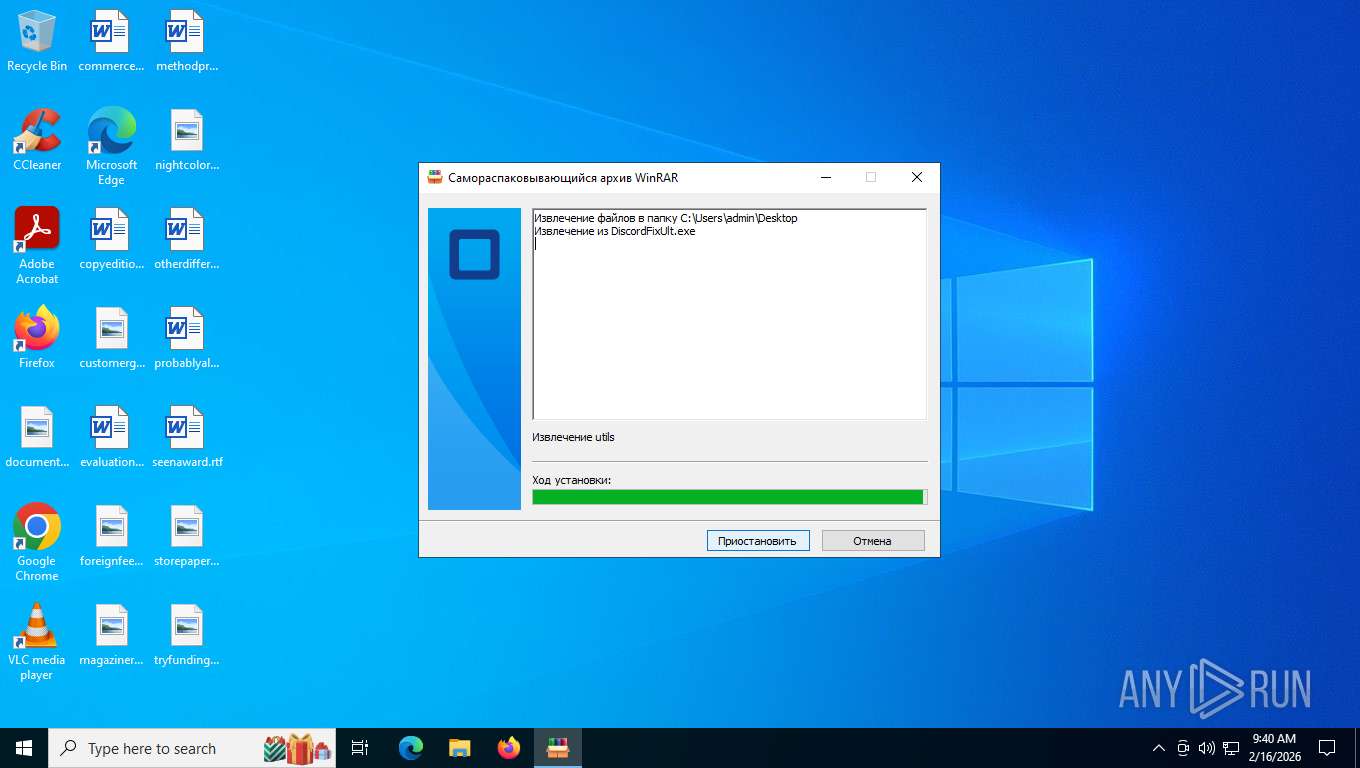
Task: Select the Recycle Bin desktop icon
Action: 37,41
